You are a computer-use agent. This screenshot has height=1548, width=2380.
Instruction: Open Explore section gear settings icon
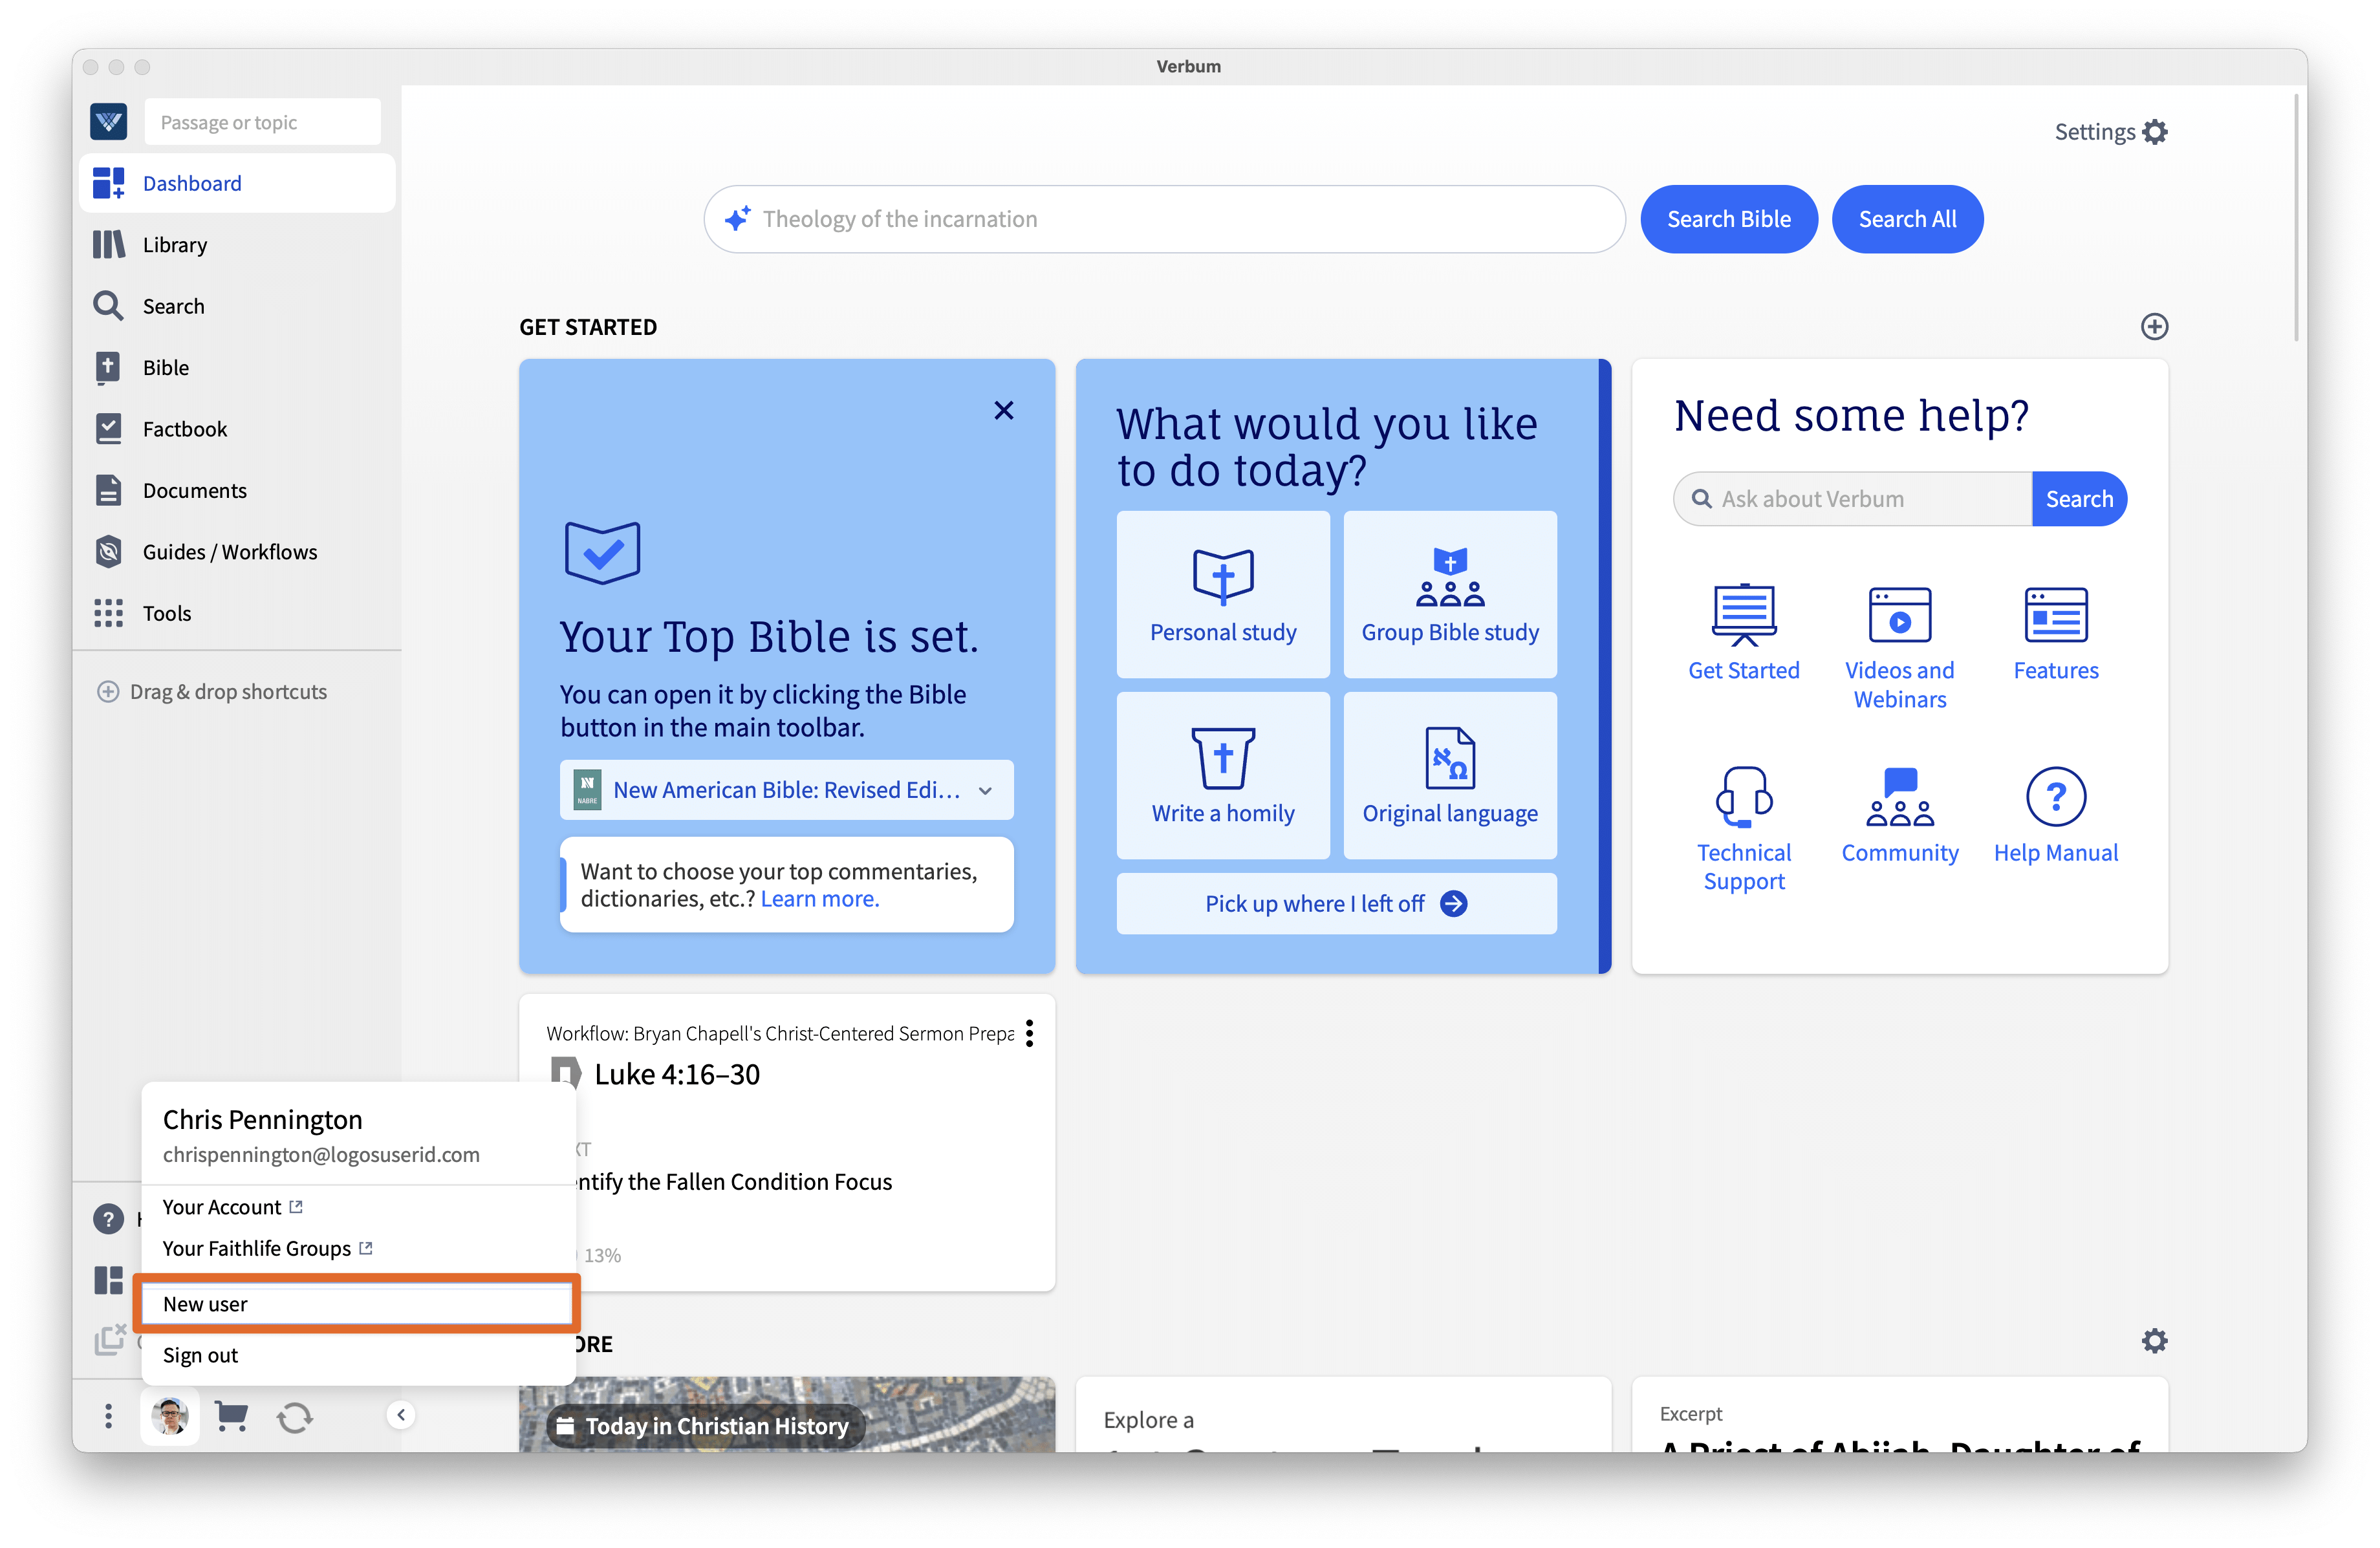(x=2154, y=1341)
